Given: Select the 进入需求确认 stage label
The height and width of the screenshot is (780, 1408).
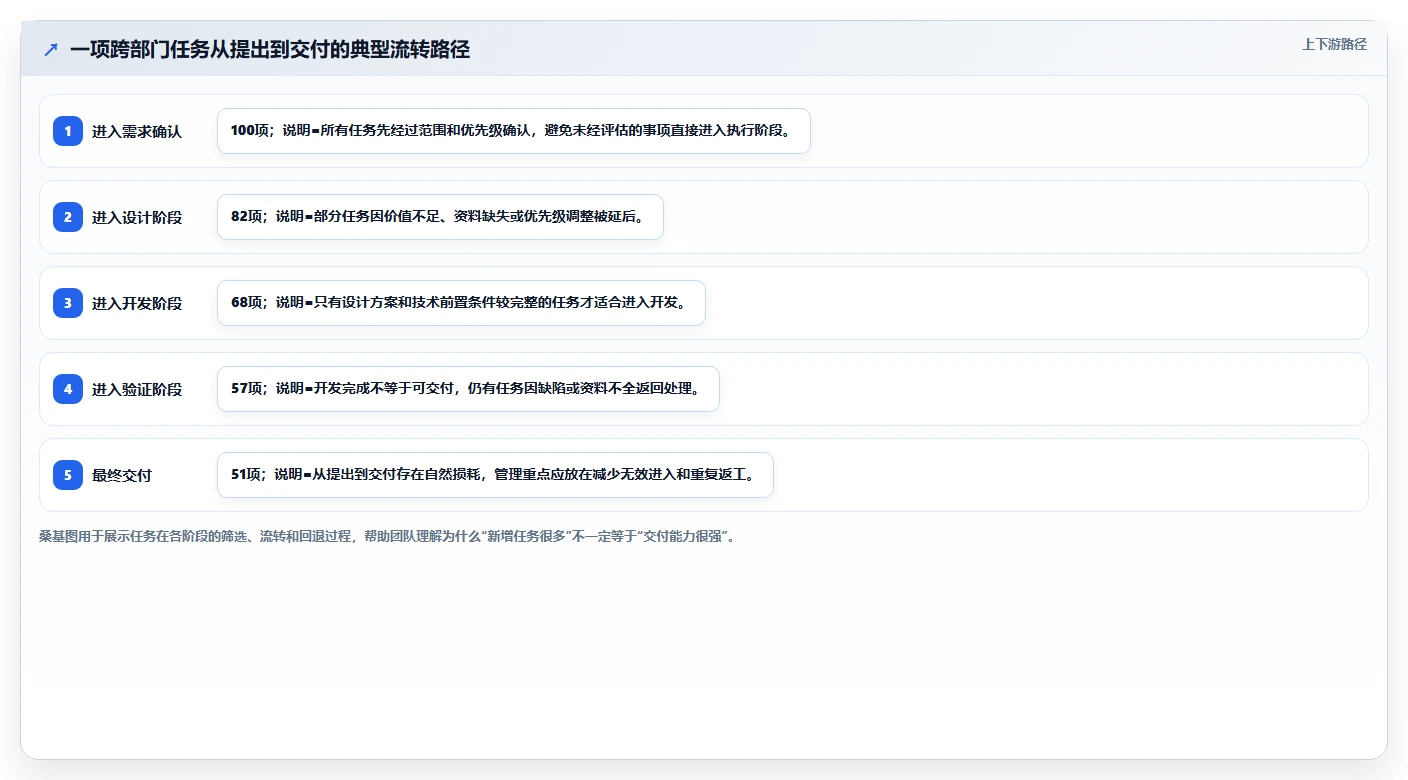Looking at the screenshot, I should pyautogui.click(x=137, y=131).
